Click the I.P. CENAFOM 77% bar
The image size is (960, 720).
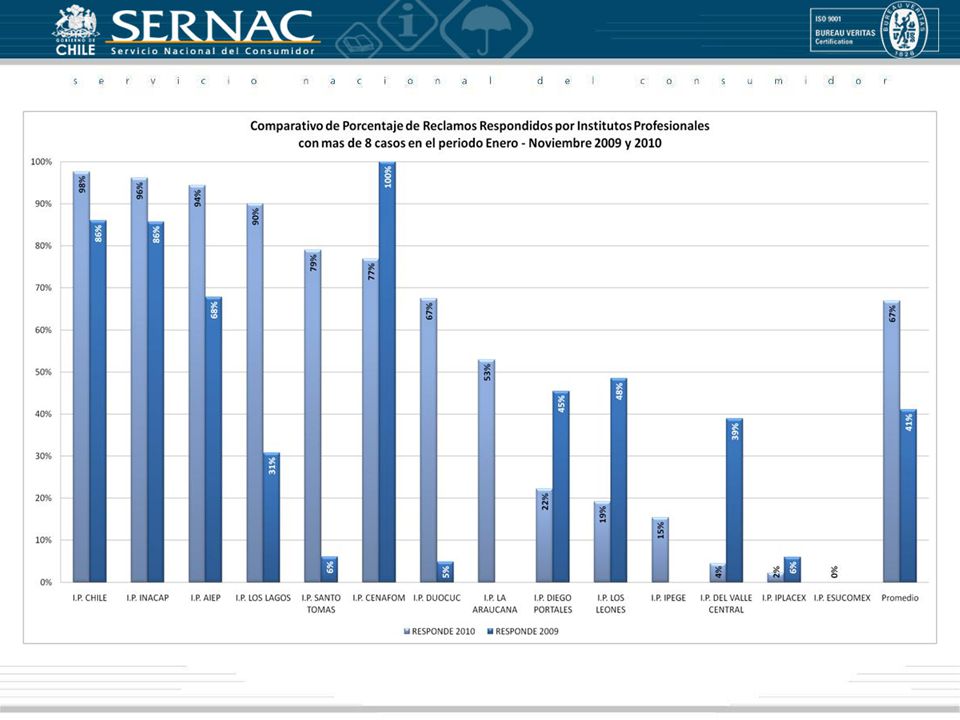(370, 420)
